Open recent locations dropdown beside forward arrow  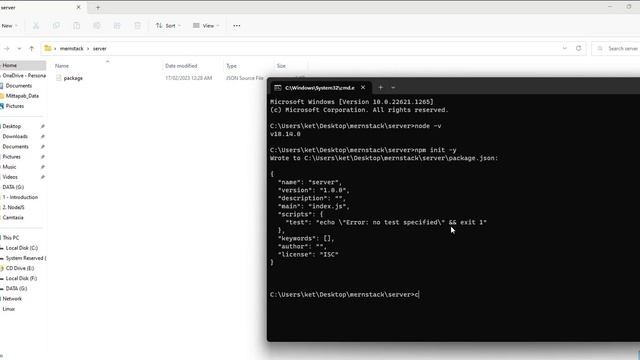[x=19, y=49]
